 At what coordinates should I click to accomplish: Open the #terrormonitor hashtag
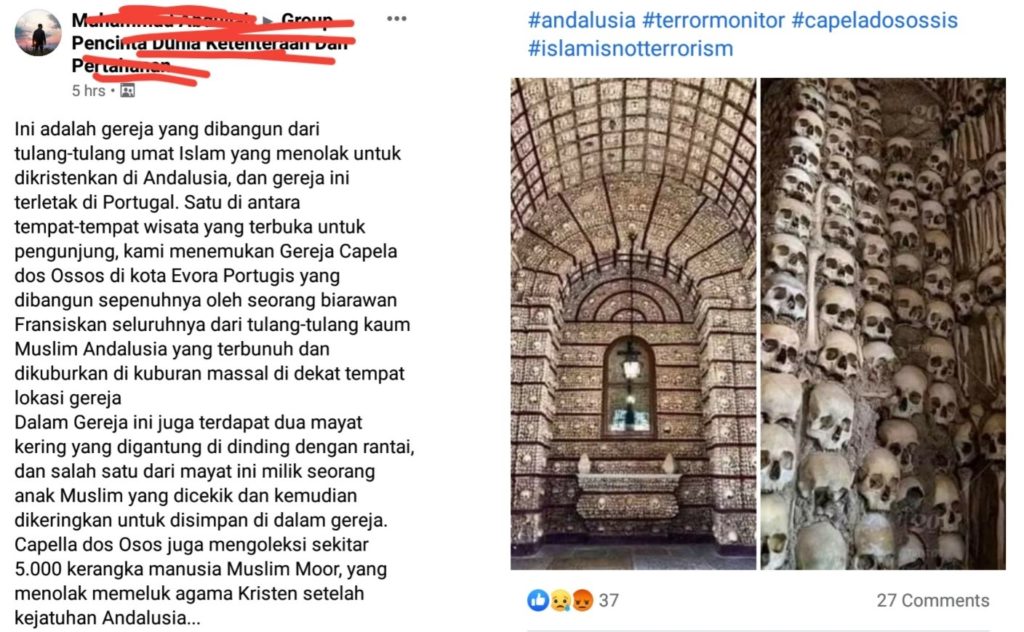tap(713, 20)
